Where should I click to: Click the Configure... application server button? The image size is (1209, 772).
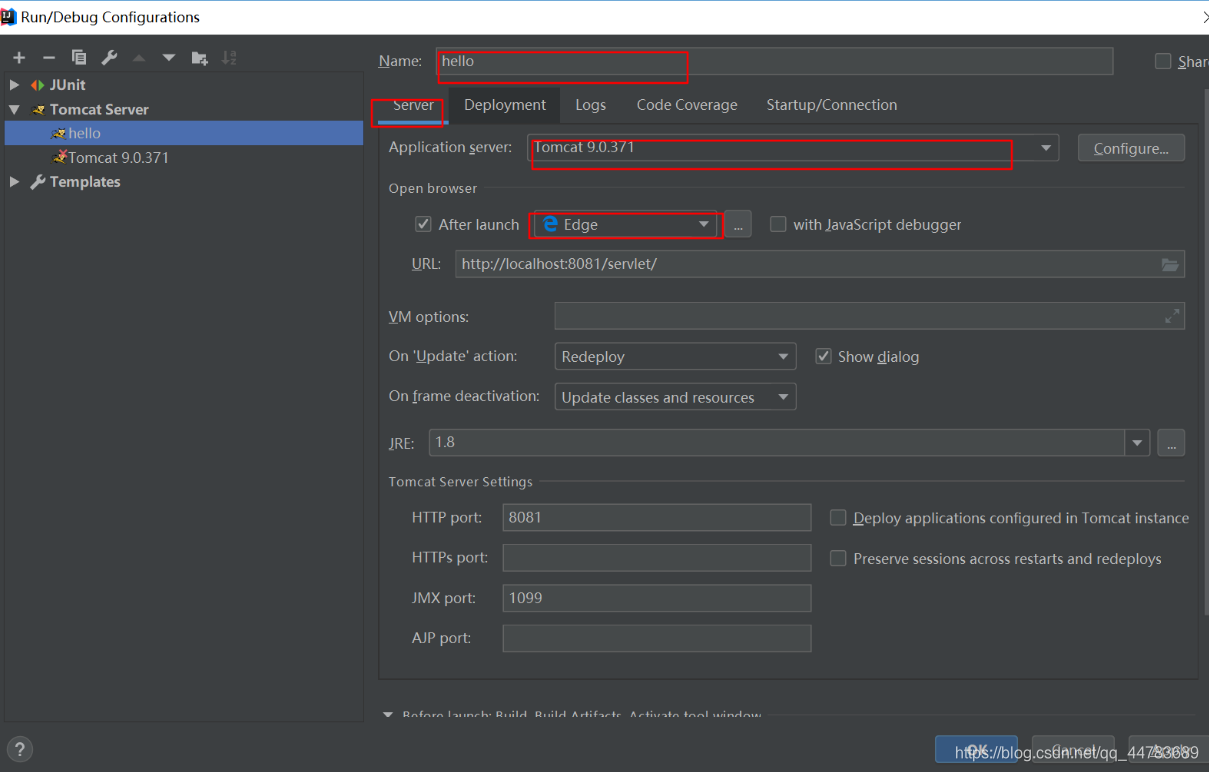point(1131,148)
